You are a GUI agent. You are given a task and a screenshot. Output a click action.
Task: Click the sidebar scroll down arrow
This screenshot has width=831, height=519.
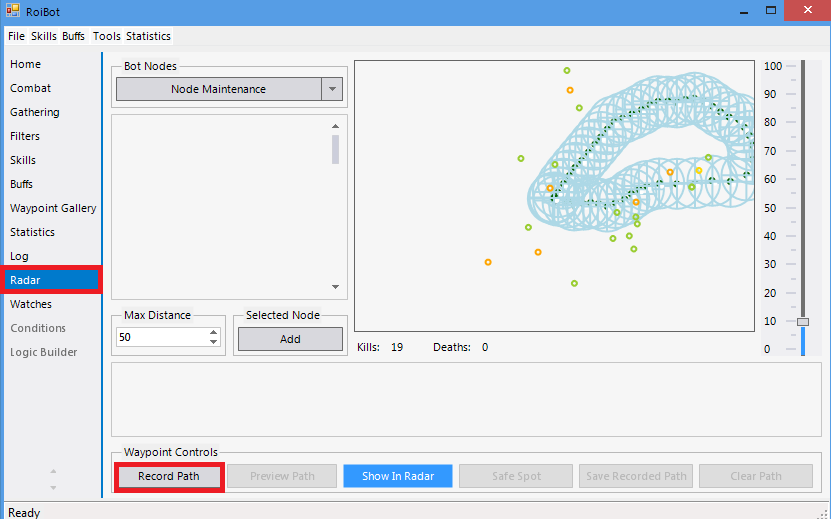point(53,488)
